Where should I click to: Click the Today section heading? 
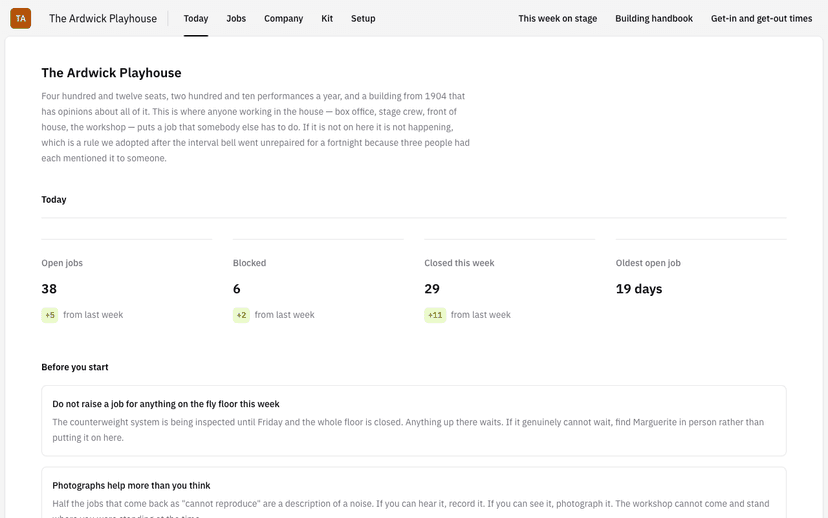click(54, 200)
